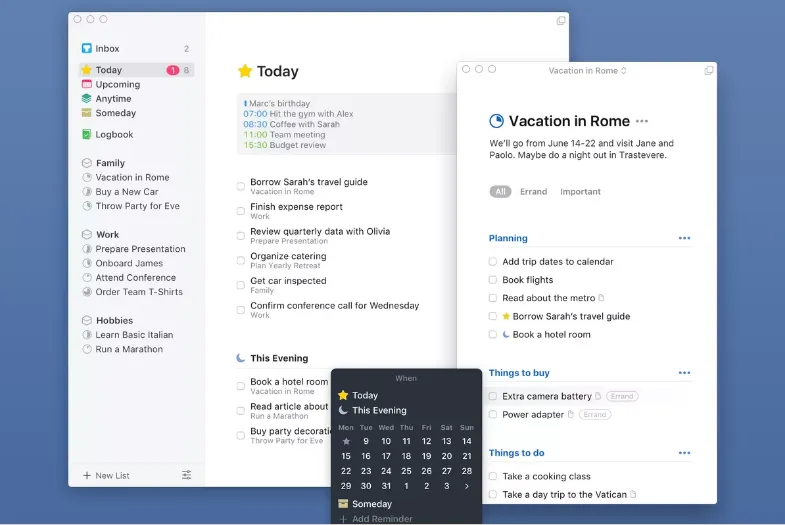Viewport: 785px width, 525px height.
Task: Open the Inbox list icon
Action: [87, 48]
